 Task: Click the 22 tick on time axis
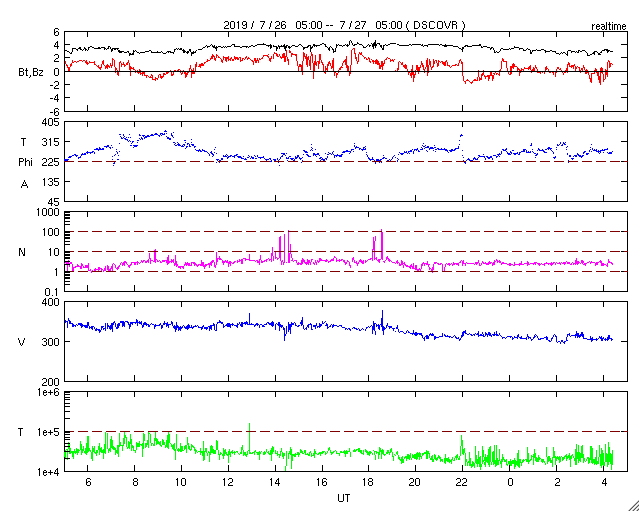462,482
